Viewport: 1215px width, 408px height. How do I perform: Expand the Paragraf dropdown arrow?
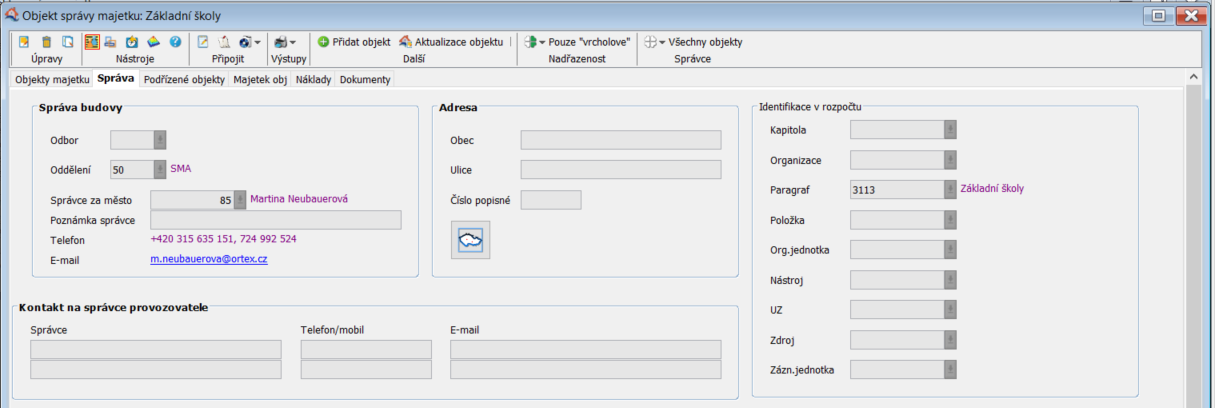click(x=950, y=188)
